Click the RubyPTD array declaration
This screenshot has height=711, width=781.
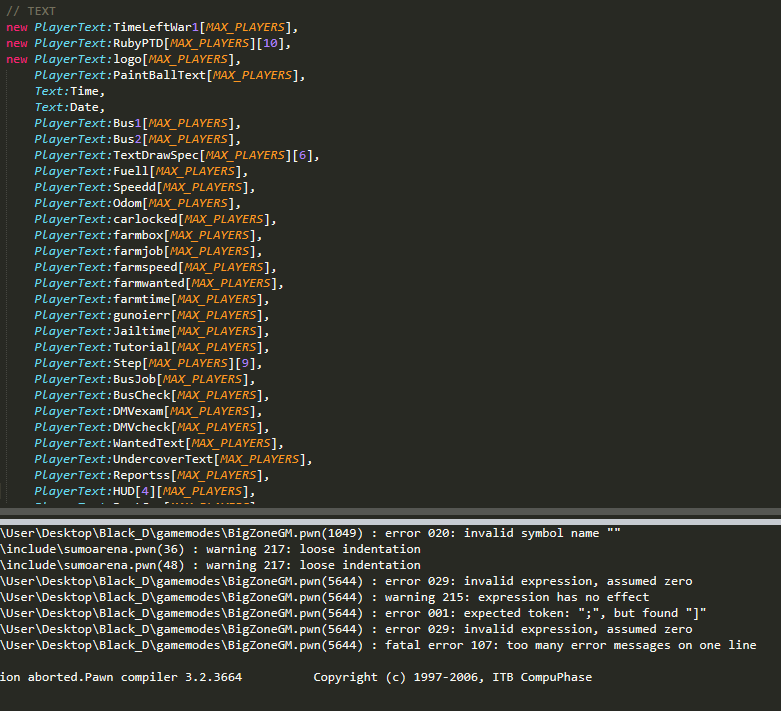click(x=148, y=43)
